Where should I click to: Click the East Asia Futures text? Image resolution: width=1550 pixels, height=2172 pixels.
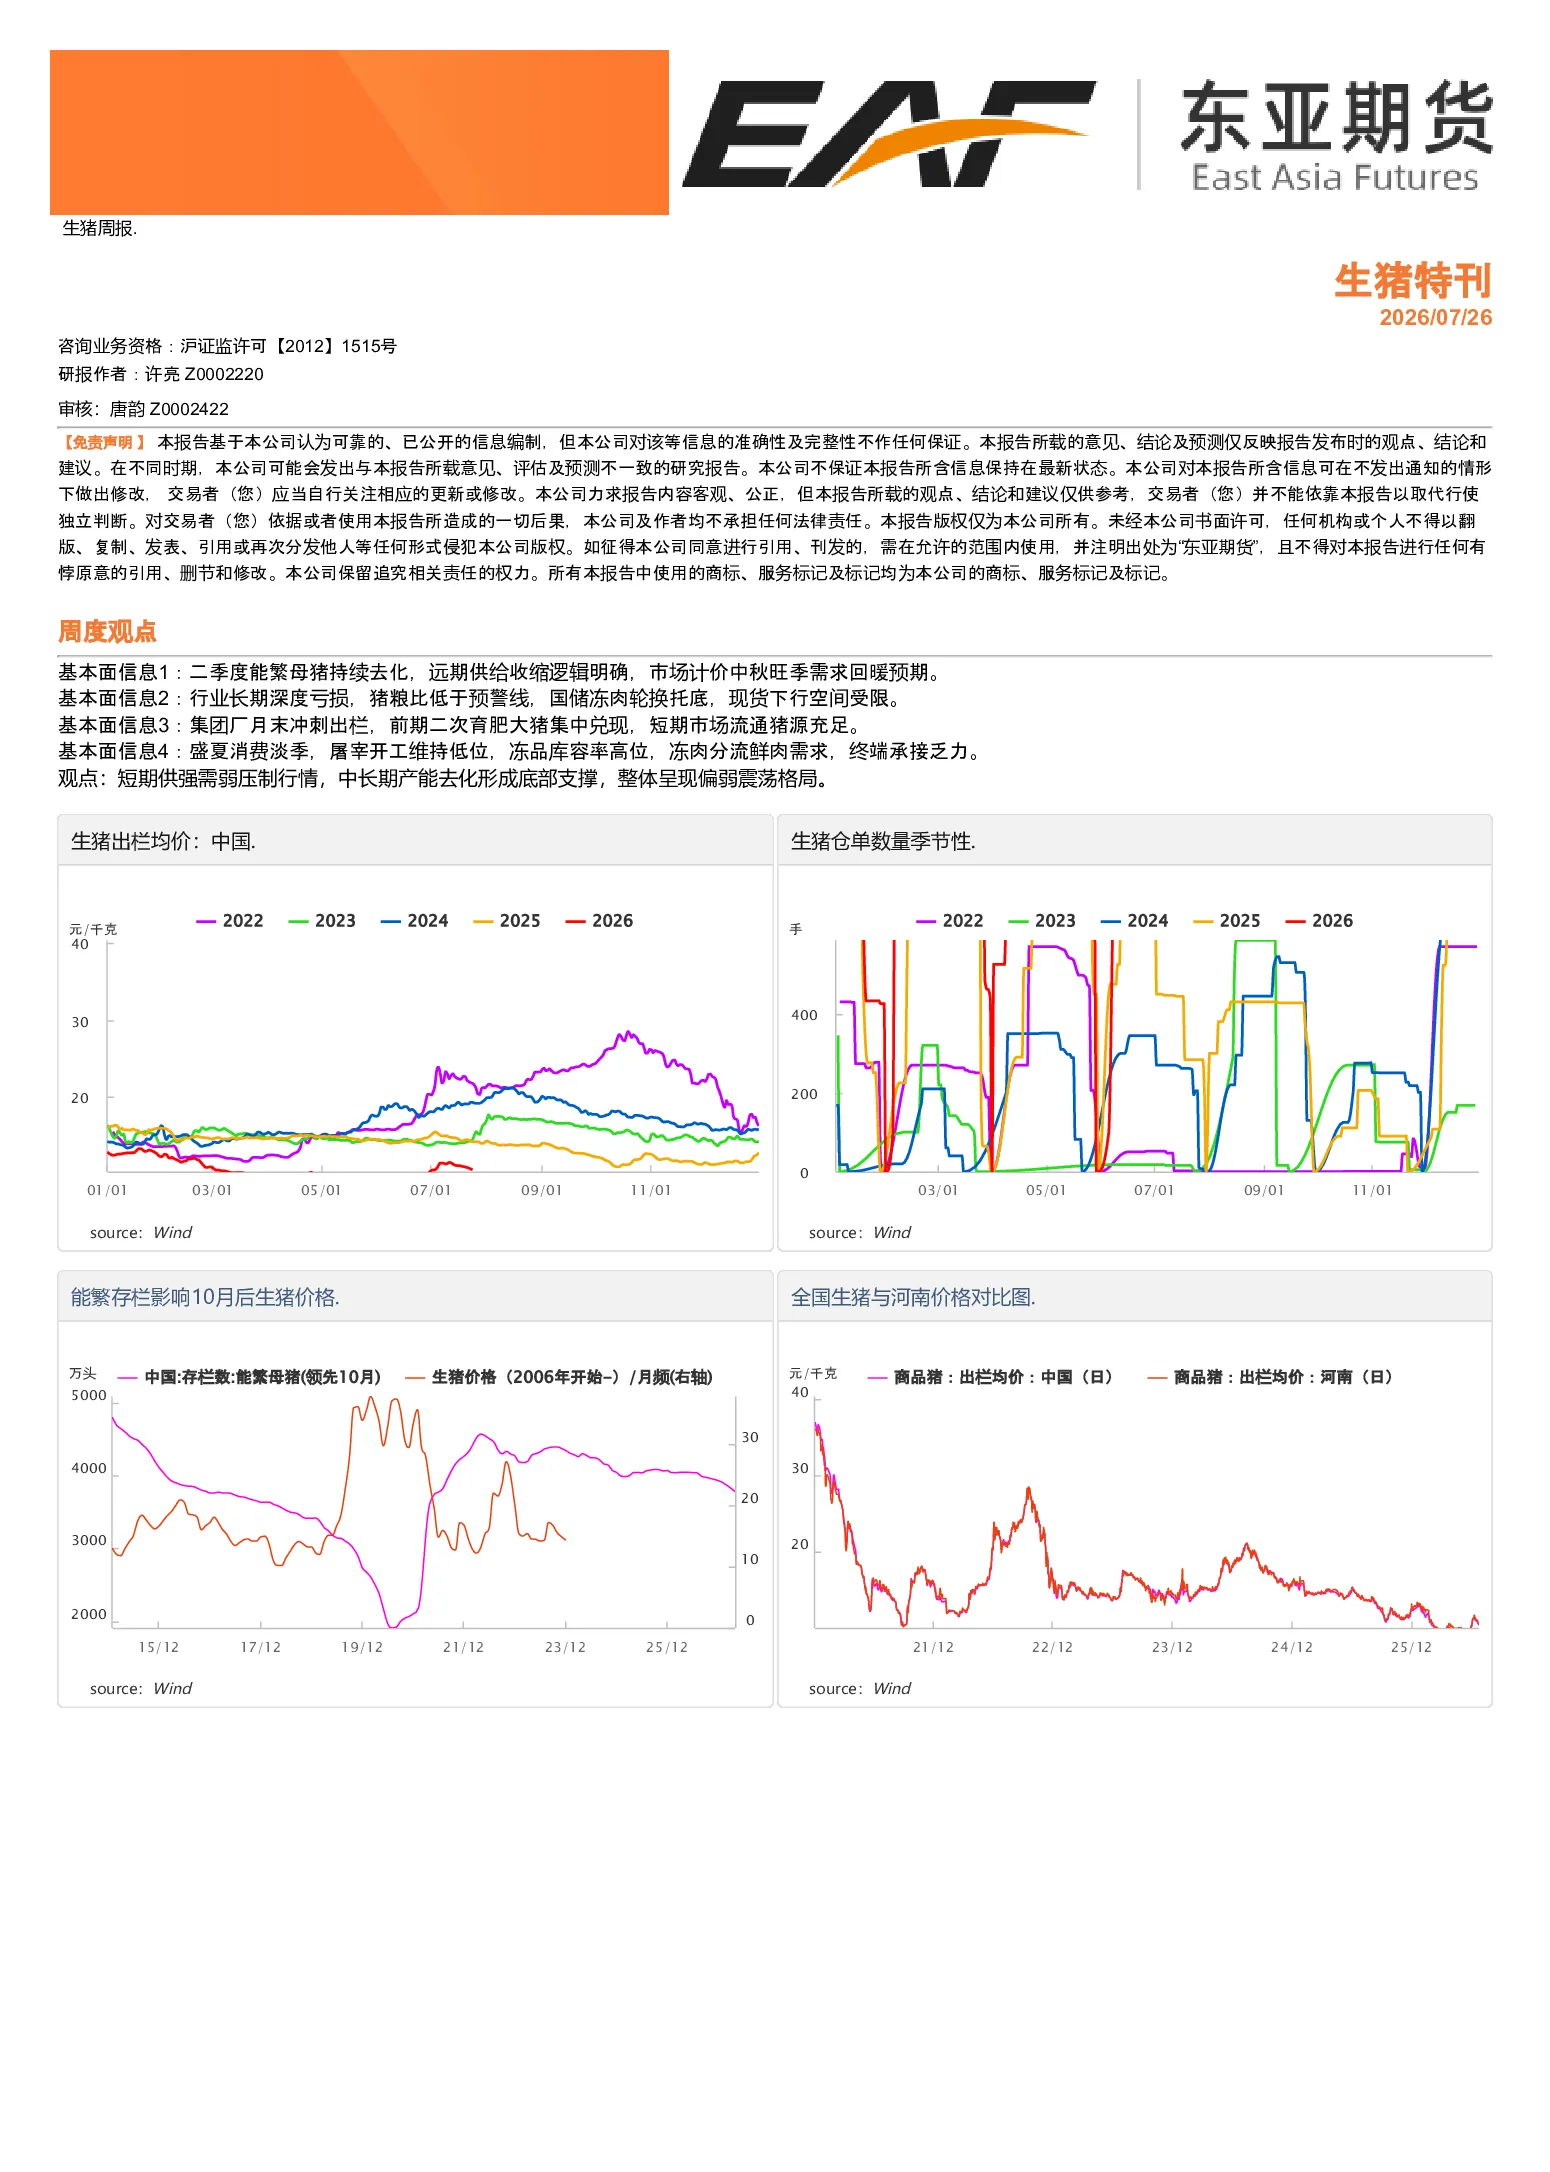pos(1335,177)
